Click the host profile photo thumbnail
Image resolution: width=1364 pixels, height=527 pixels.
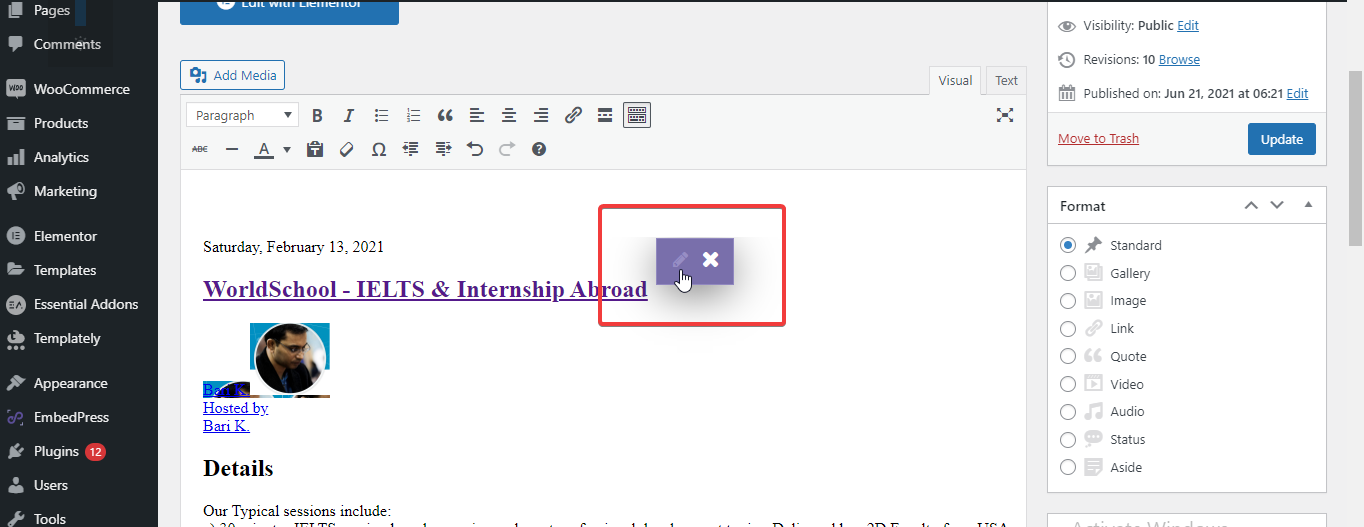click(x=290, y=360)
